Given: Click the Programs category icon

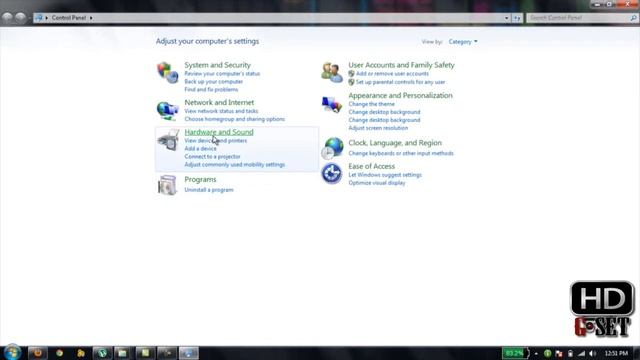Looking at the screenshot, I should coord(167,185).
